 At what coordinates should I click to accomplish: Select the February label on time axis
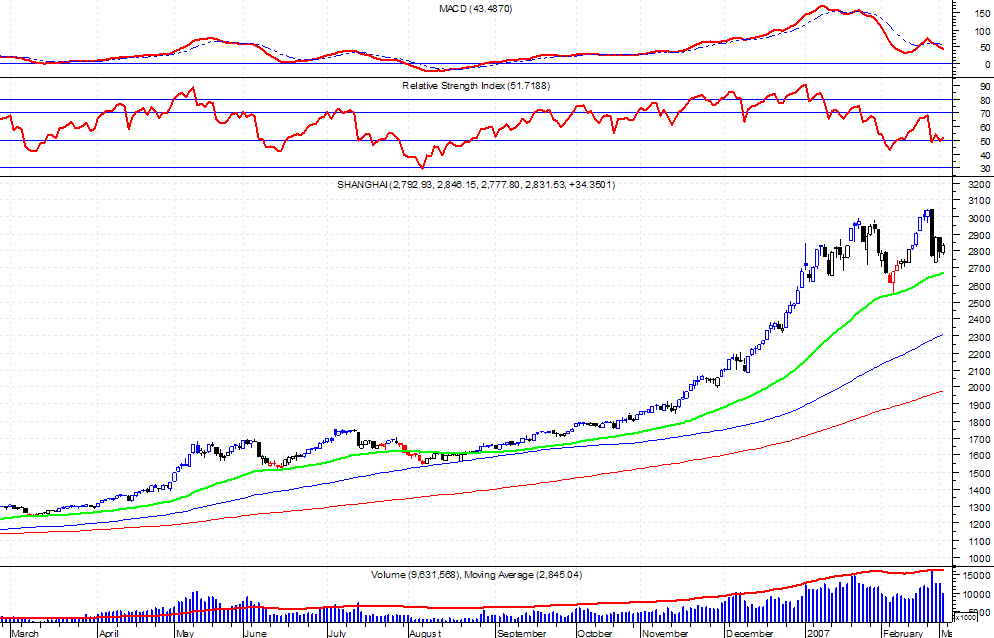point(903,633)
